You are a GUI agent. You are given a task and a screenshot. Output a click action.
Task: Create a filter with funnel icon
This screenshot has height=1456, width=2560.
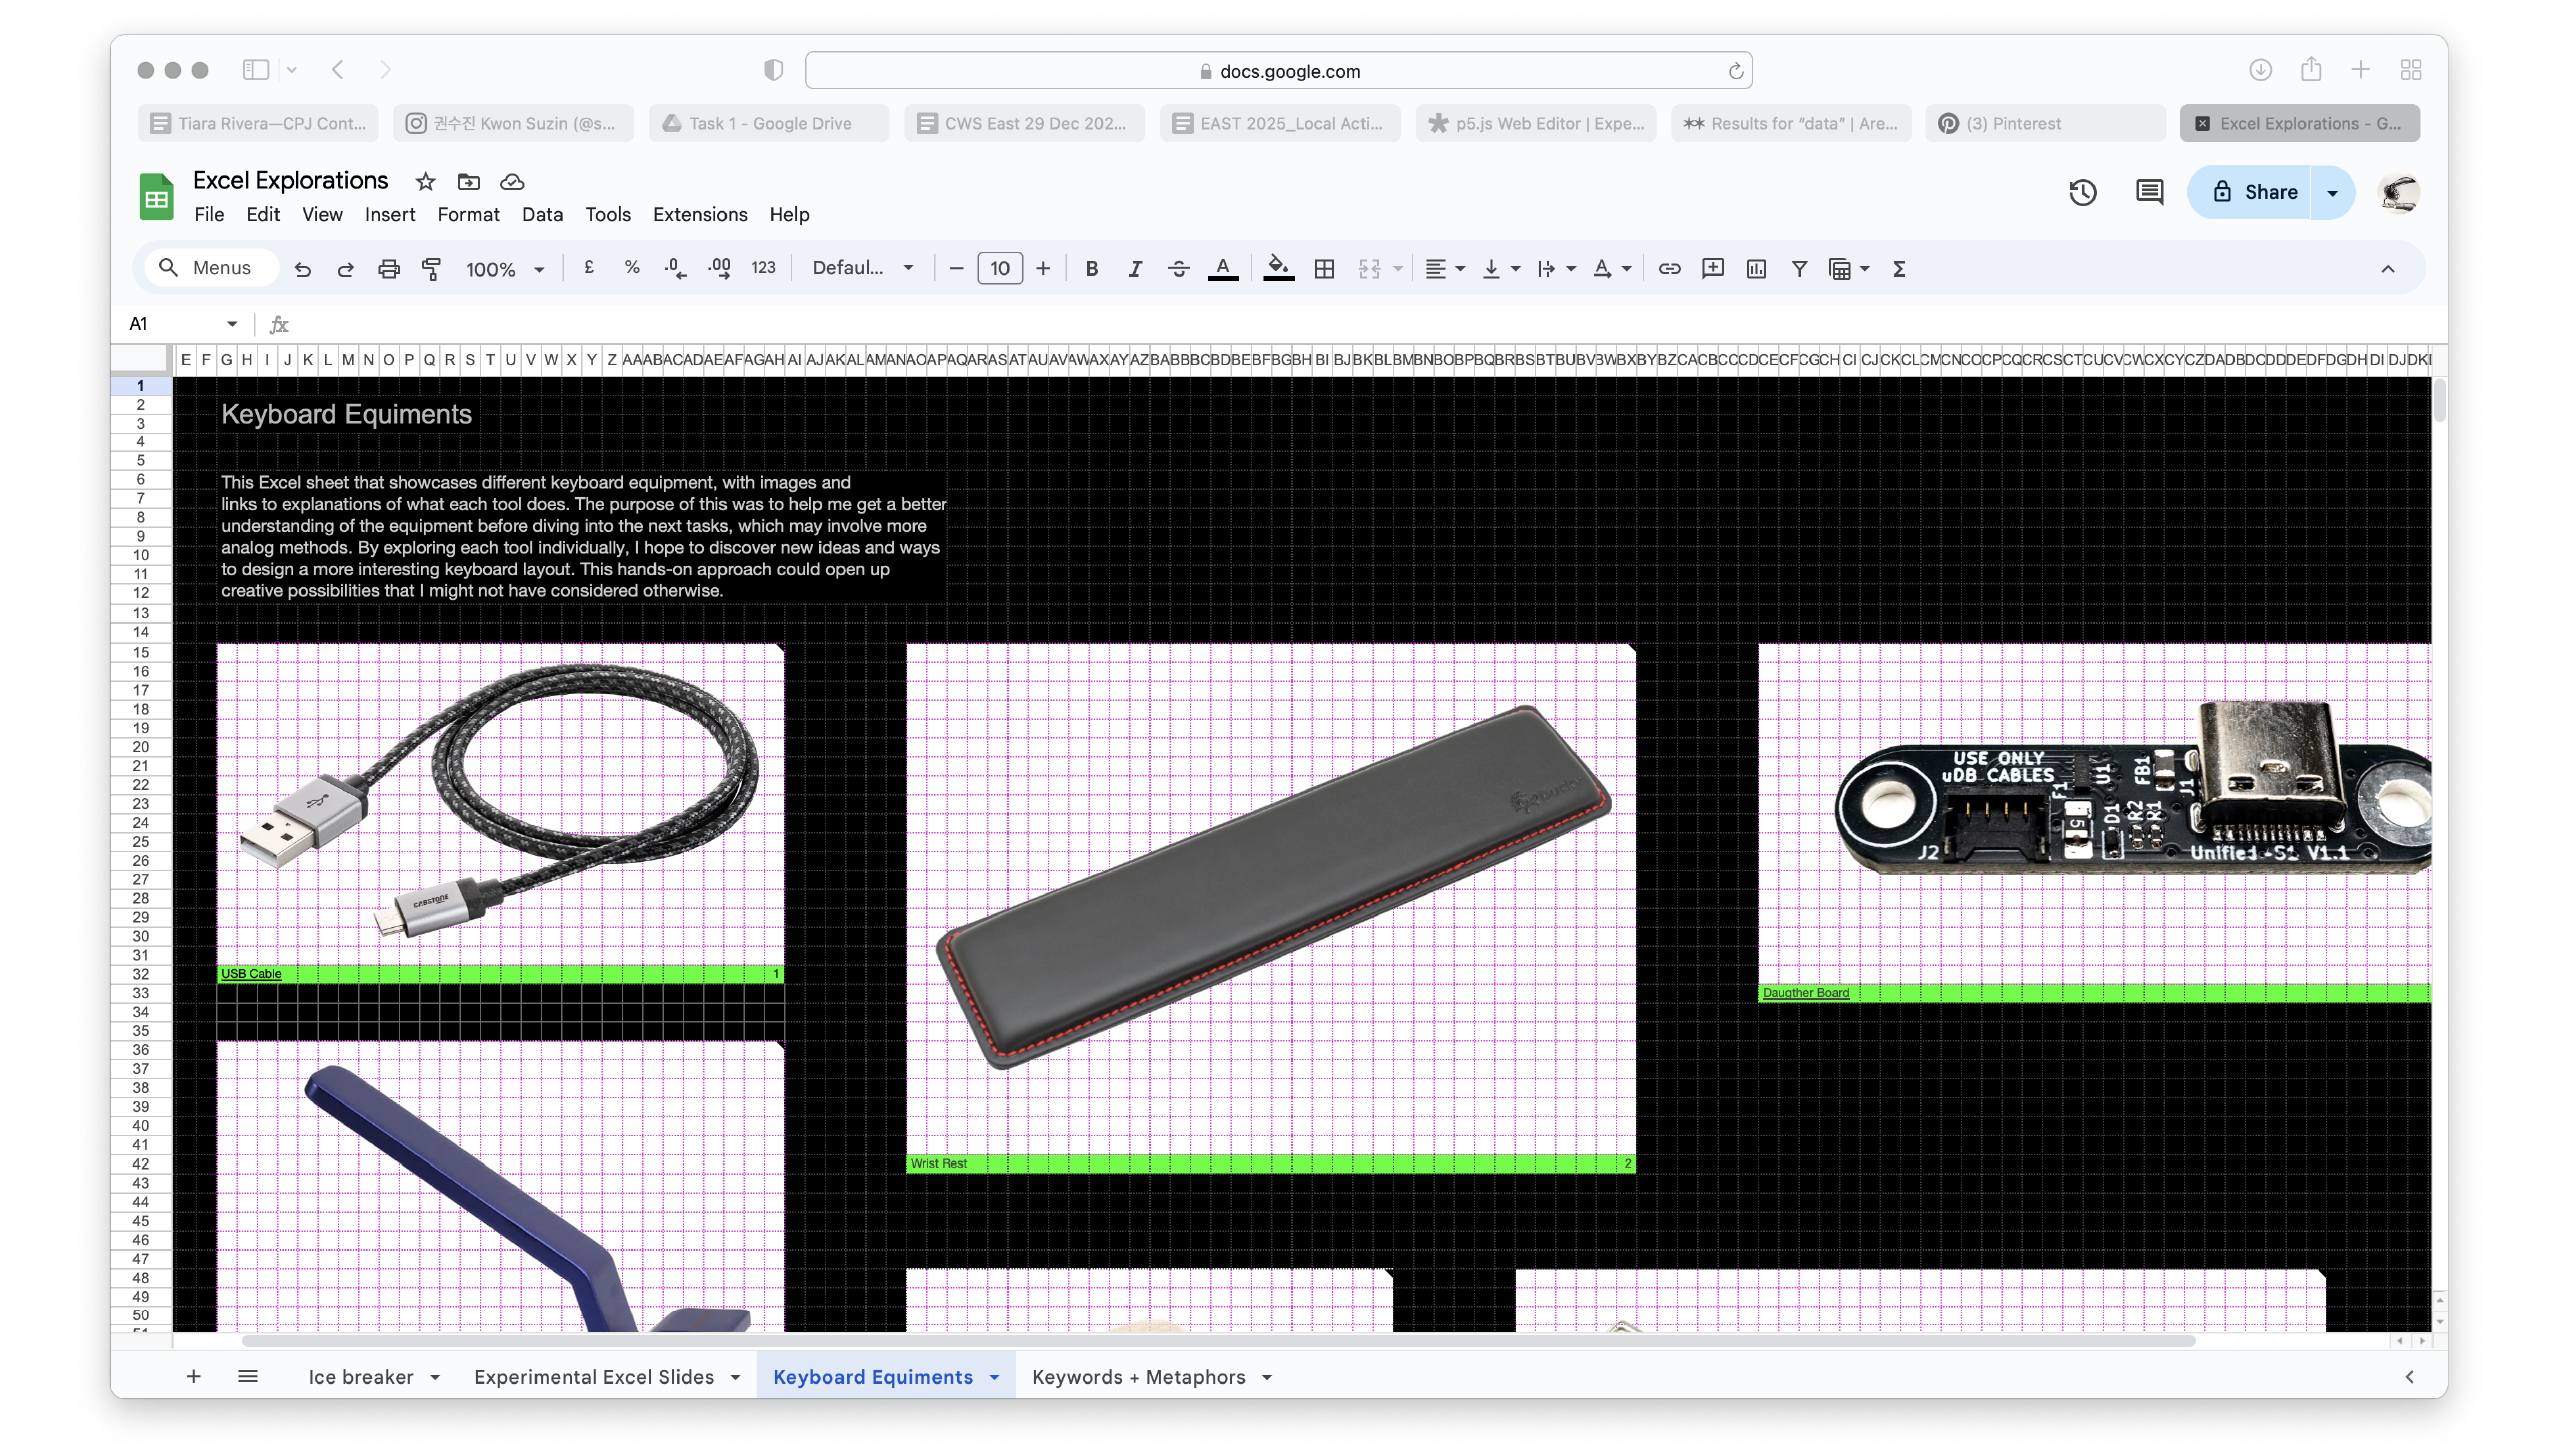pos(1799,268)
